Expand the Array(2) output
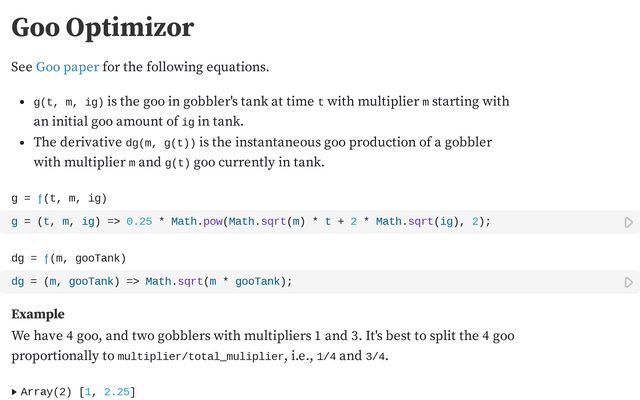 point(13,391)
